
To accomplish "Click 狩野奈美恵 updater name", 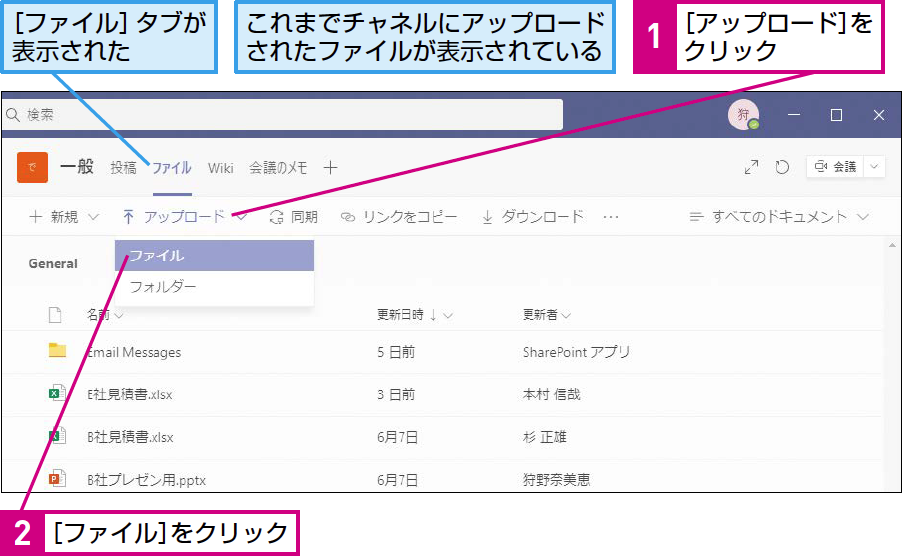I will click(x=556, y=480).
